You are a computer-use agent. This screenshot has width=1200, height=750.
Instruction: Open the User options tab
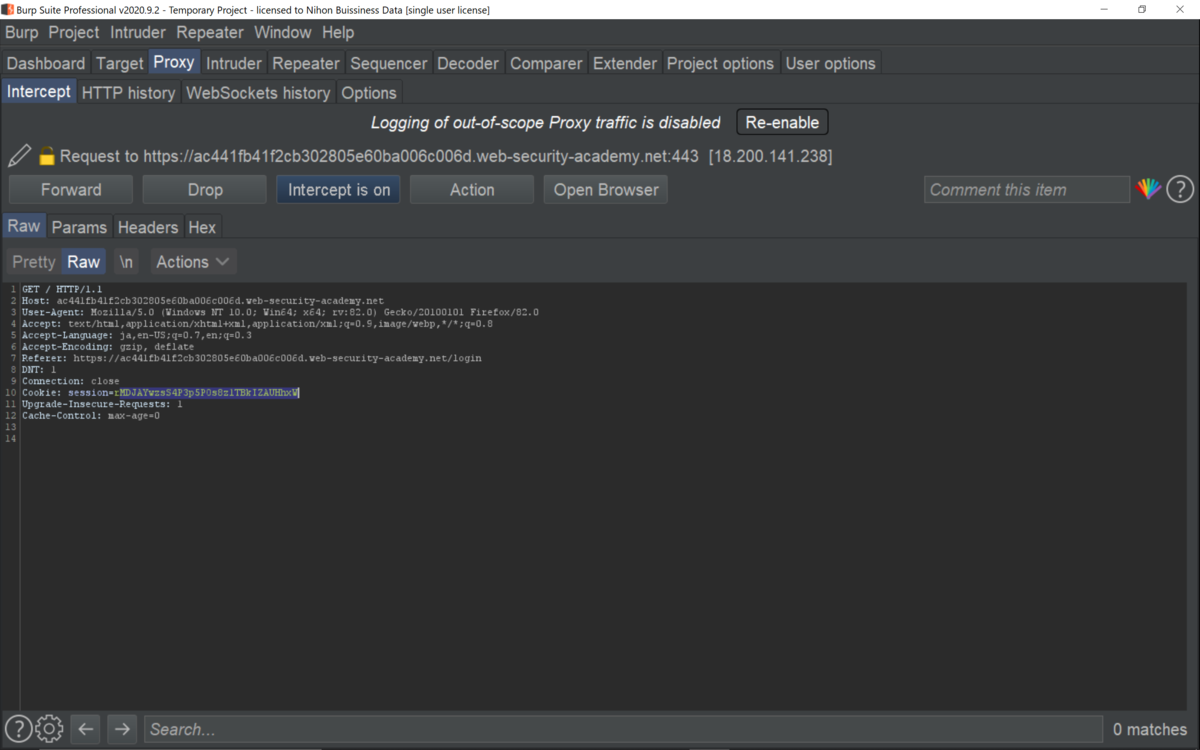[831, 63]
